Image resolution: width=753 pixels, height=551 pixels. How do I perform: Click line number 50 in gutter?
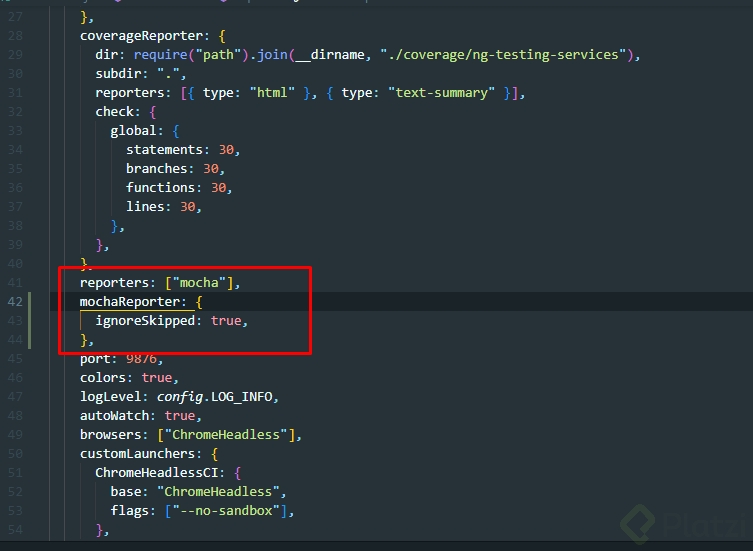coord(15,454)
